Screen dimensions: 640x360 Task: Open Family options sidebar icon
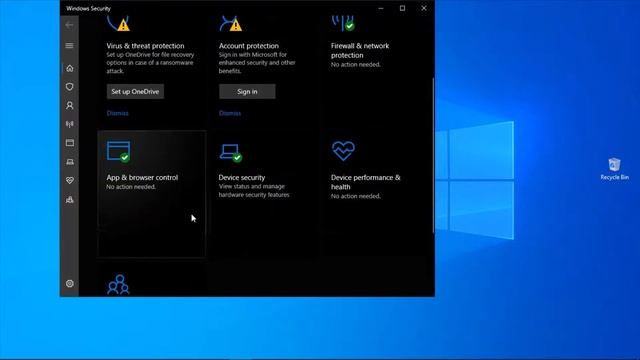tap(70, 200)
